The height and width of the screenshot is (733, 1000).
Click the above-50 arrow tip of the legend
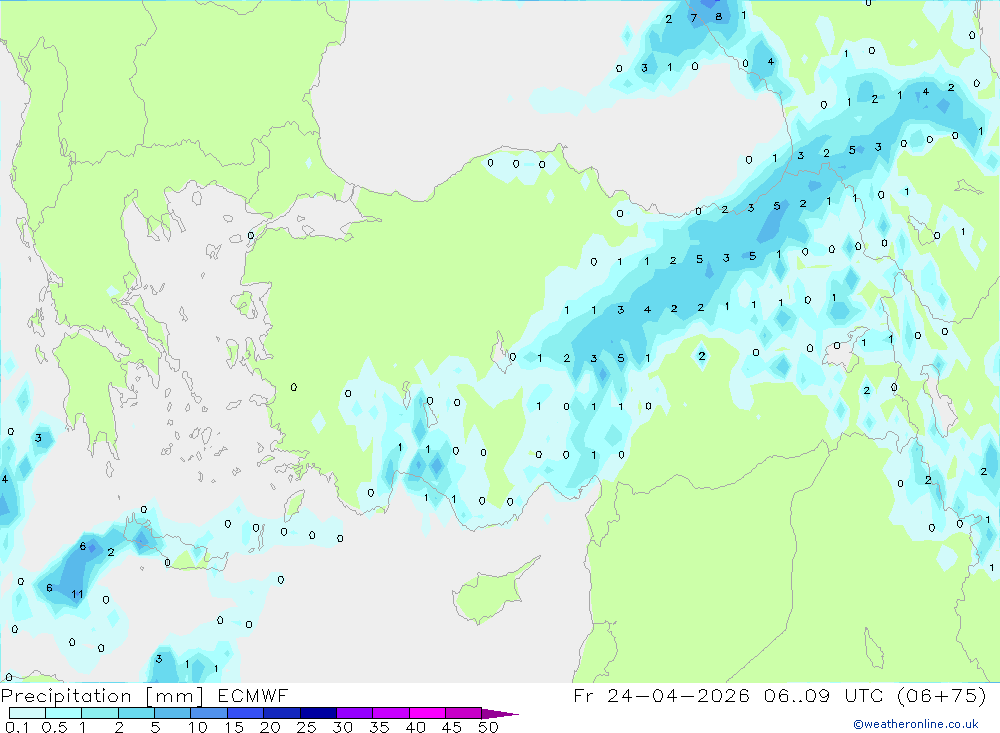pos(501,713)
